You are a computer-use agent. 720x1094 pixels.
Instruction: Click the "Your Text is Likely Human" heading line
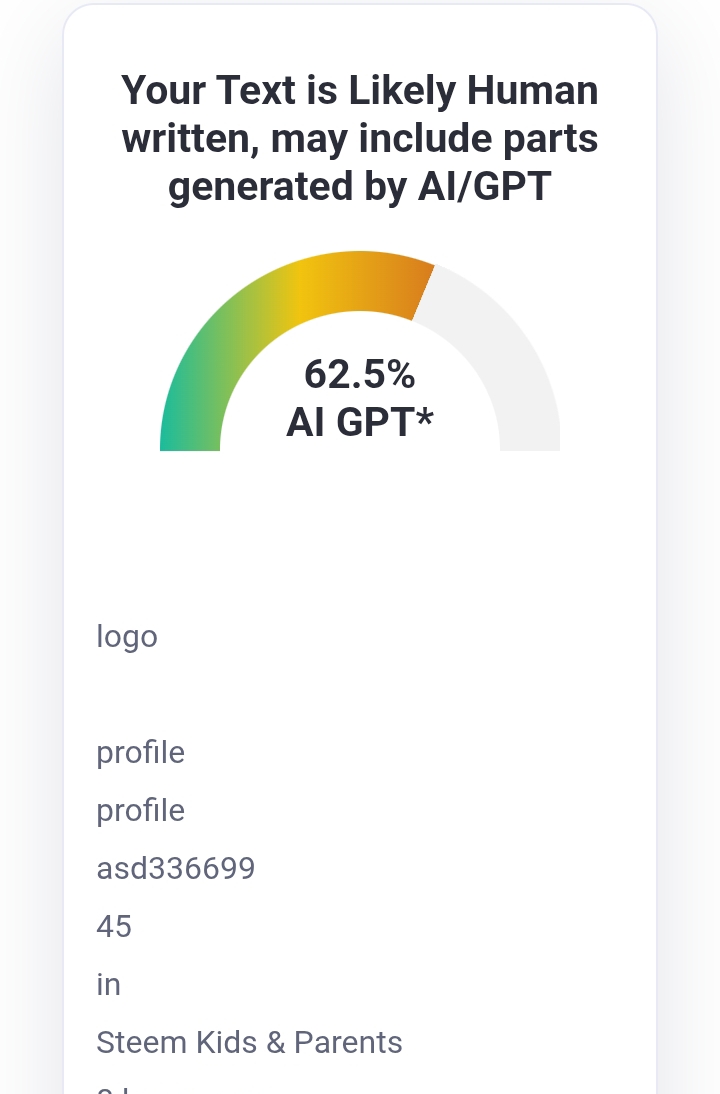360,91
